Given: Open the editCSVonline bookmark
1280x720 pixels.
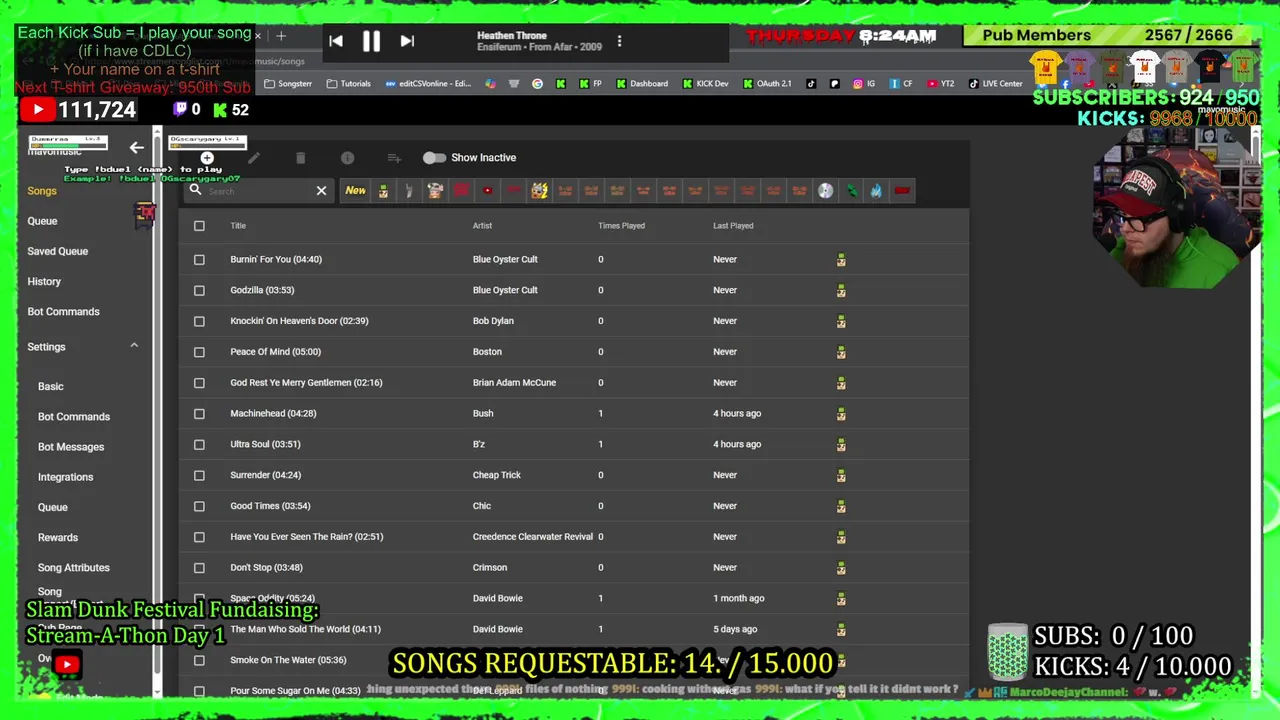Looking at the screenshot, I should click(x=428, y=84).
